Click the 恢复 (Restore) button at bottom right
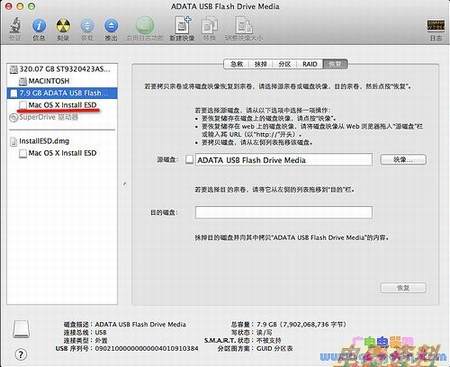450x367 pixels. [403, 287]
